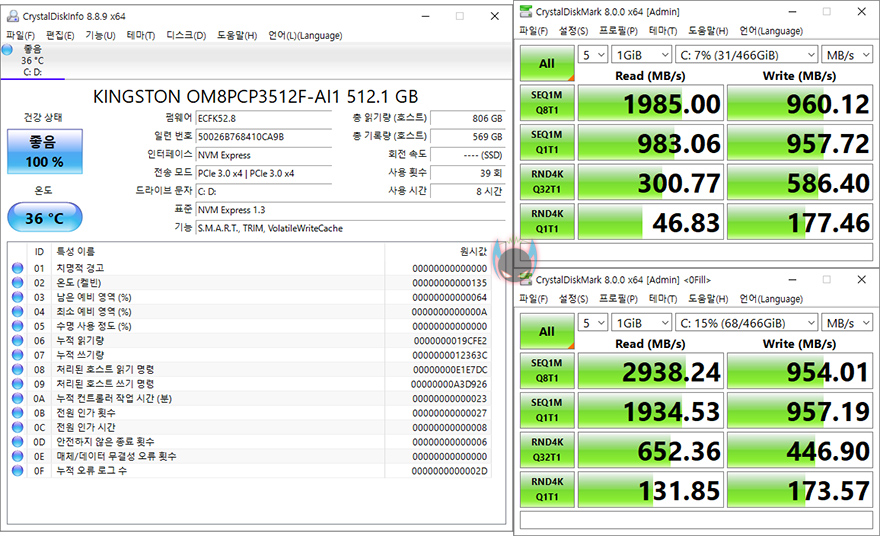880x536 pixels.
Task: Open 도움말(H) menu in CrystalDiskInfo
Action: [237, 35]
